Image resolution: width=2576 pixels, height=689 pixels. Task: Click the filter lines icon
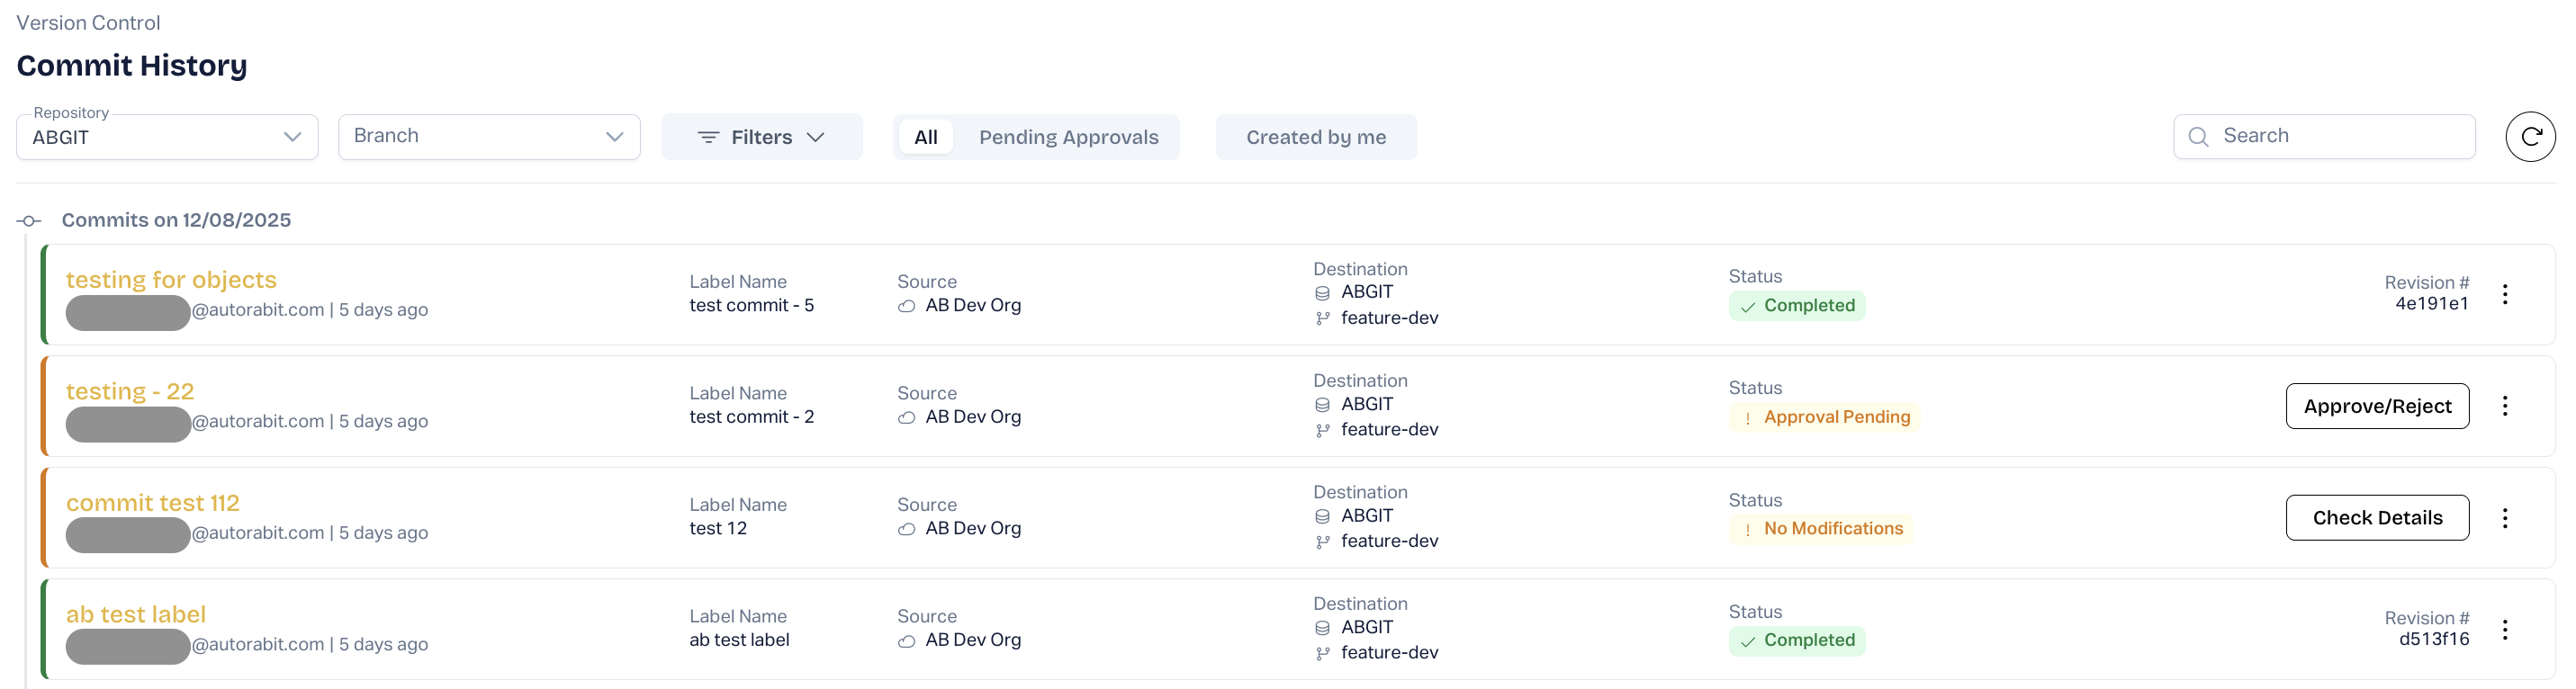[x=708, y=137]
